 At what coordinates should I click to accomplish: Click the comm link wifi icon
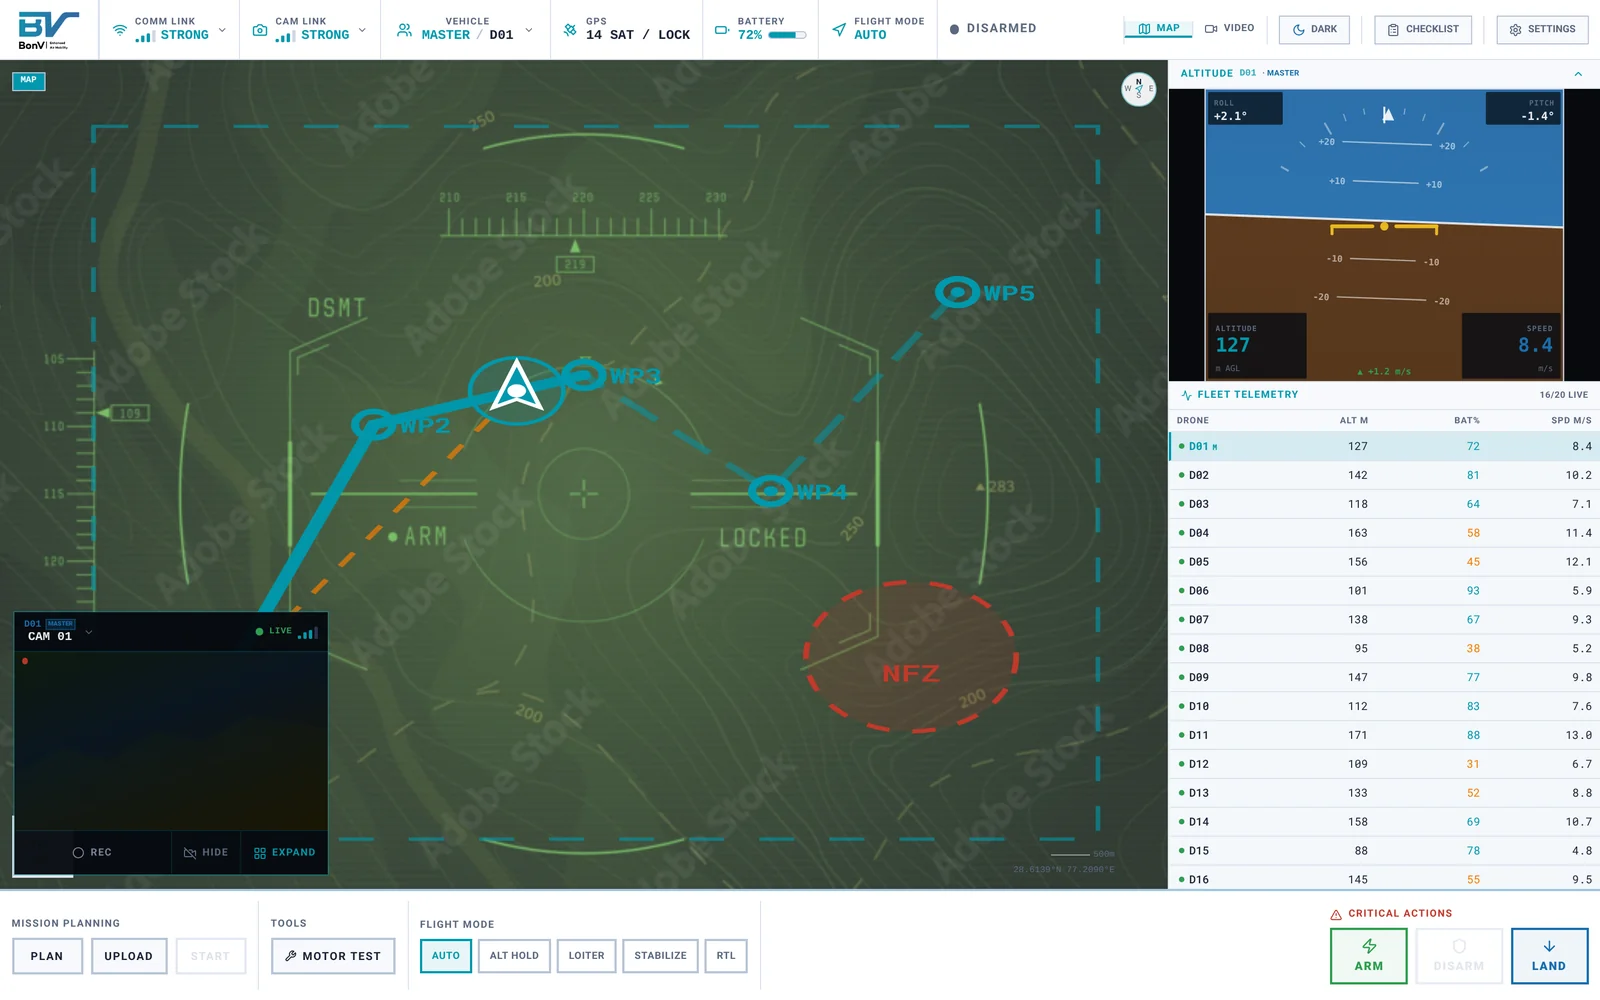[x=120, y=30]
